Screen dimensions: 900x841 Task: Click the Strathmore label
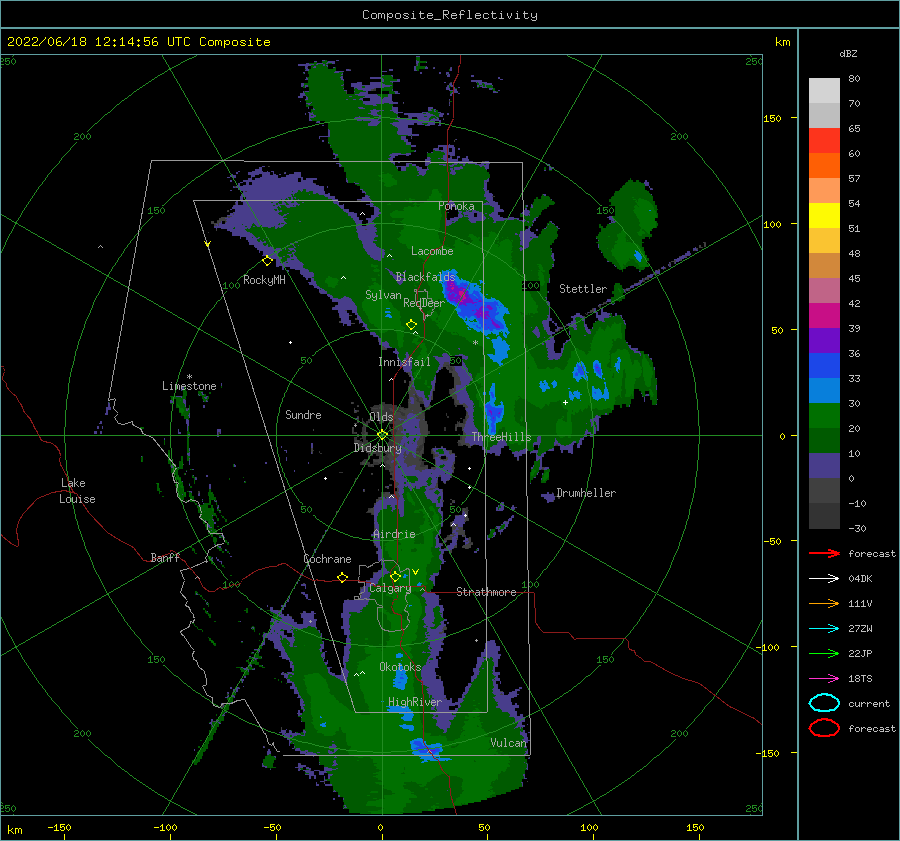point(486,592)
